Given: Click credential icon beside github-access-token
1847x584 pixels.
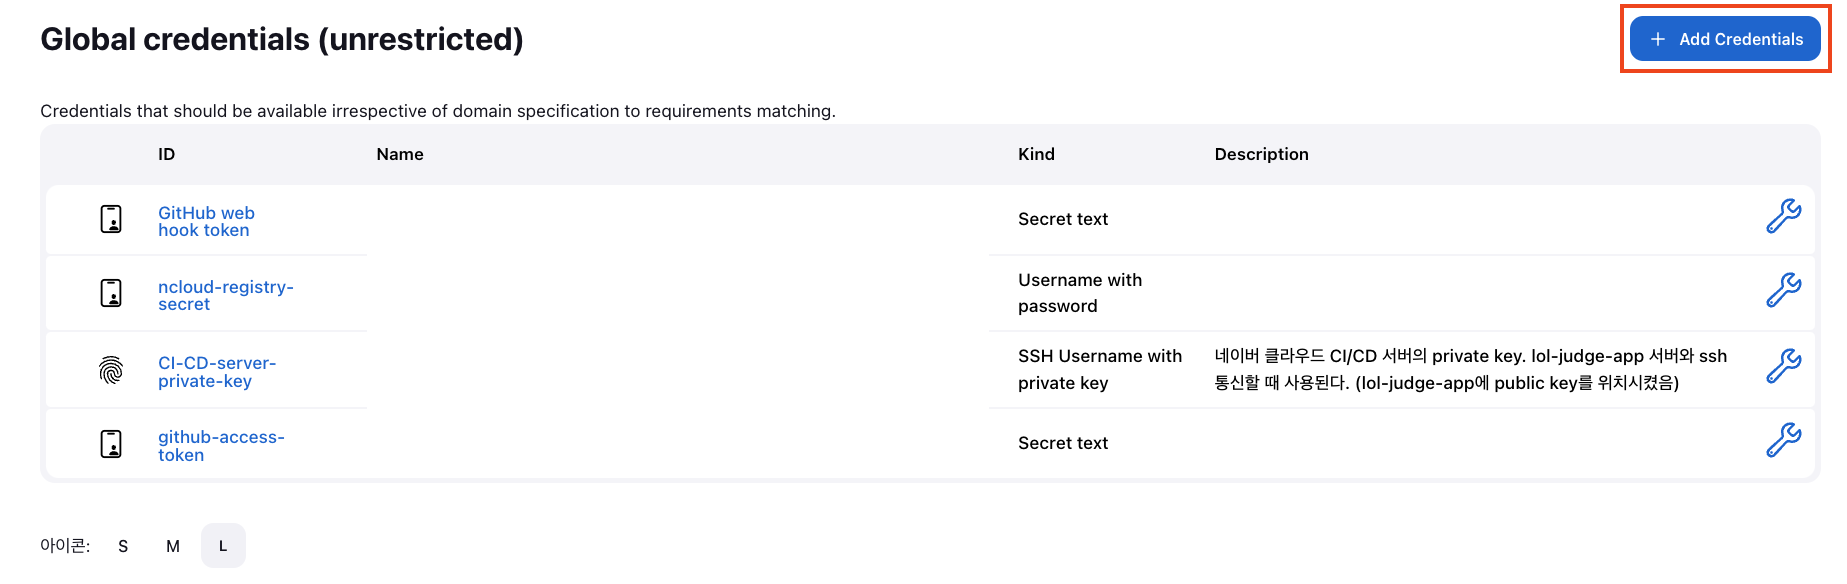Looking at the screenshot, I should tap(111, 444).
